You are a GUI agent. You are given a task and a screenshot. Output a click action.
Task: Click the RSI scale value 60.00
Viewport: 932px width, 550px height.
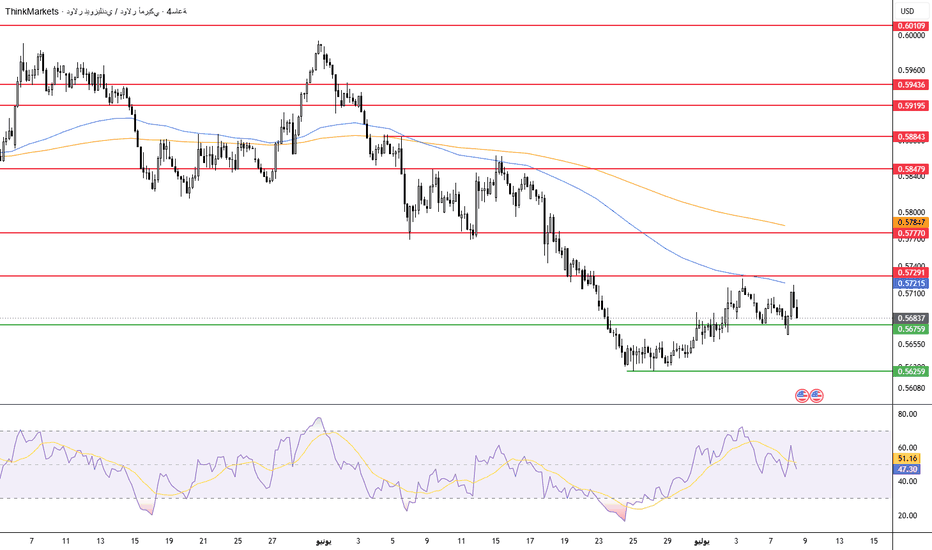(x=907, y=448)
